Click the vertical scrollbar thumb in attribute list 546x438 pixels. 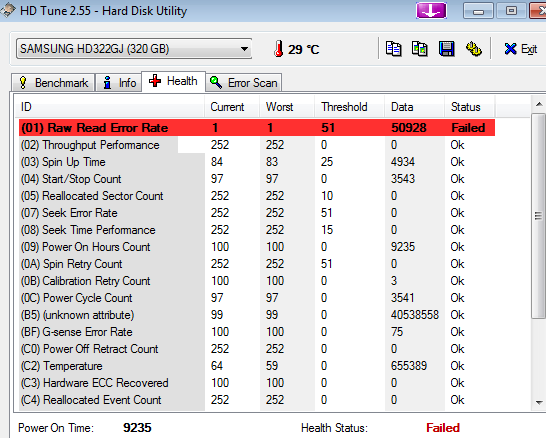539,216
